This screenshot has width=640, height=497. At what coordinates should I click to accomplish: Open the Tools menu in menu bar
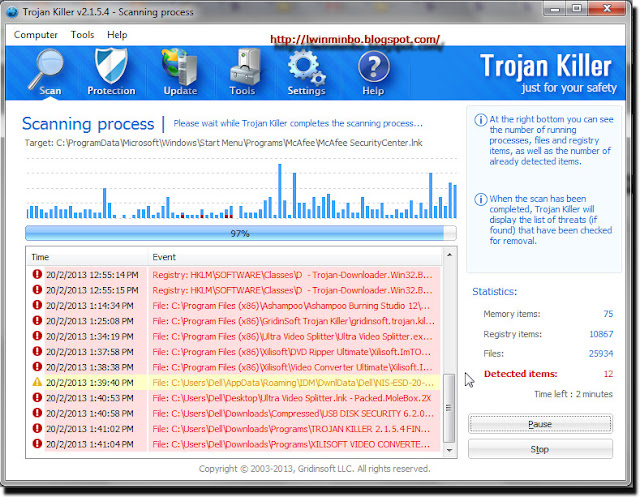pos(82,35)
